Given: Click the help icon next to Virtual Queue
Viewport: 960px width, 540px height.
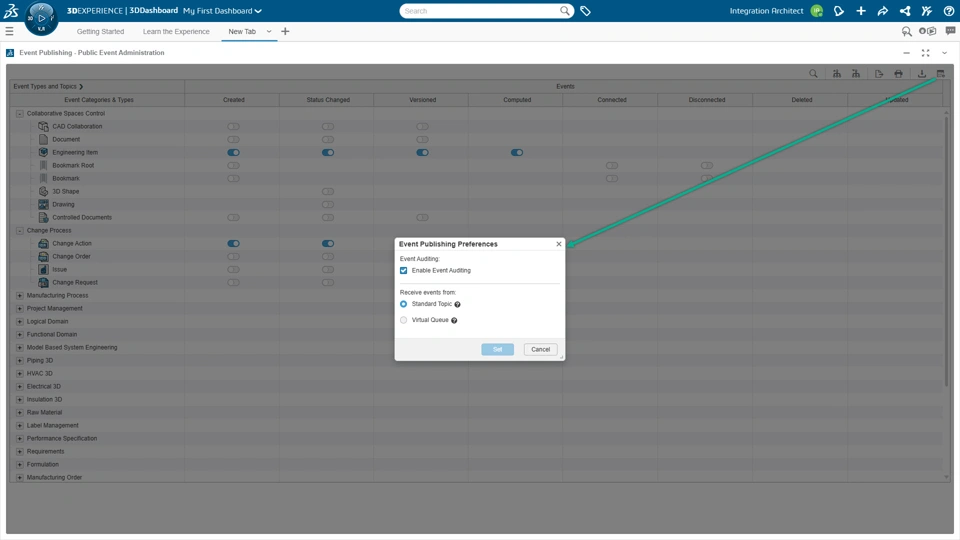Looking at the screenshot, I should click(x=454, y=321).
